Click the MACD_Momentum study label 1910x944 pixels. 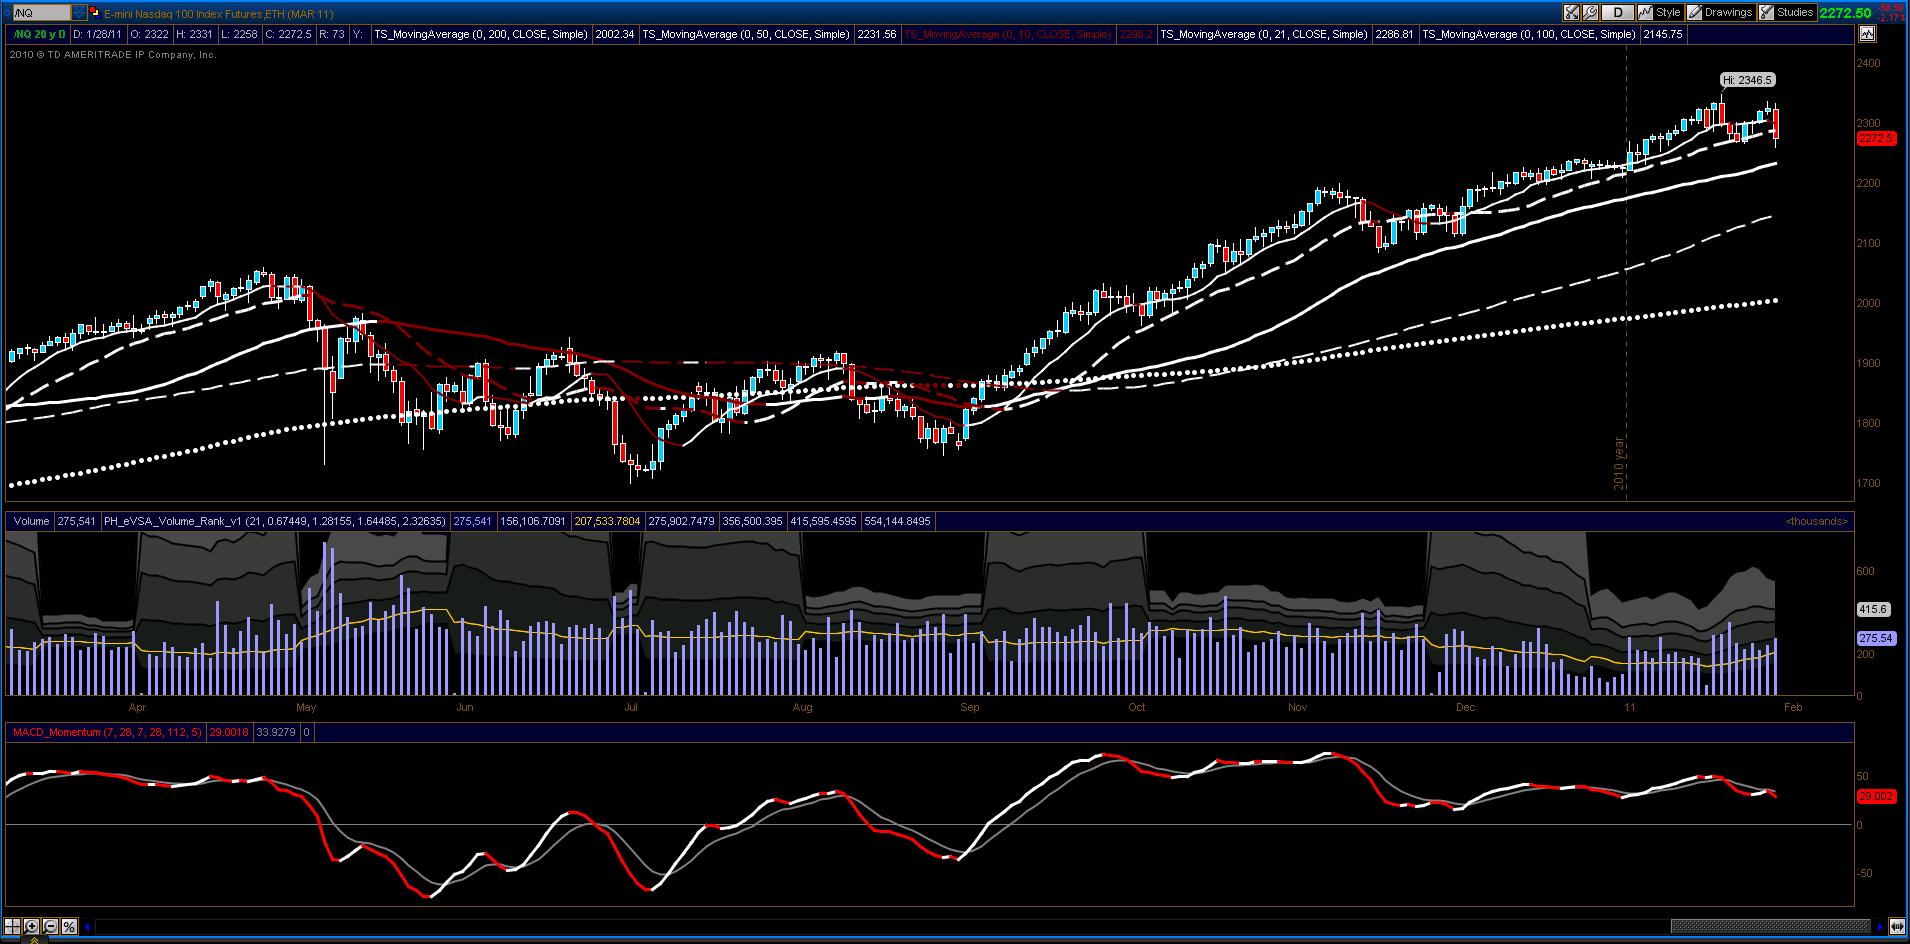tap(107, 733)
